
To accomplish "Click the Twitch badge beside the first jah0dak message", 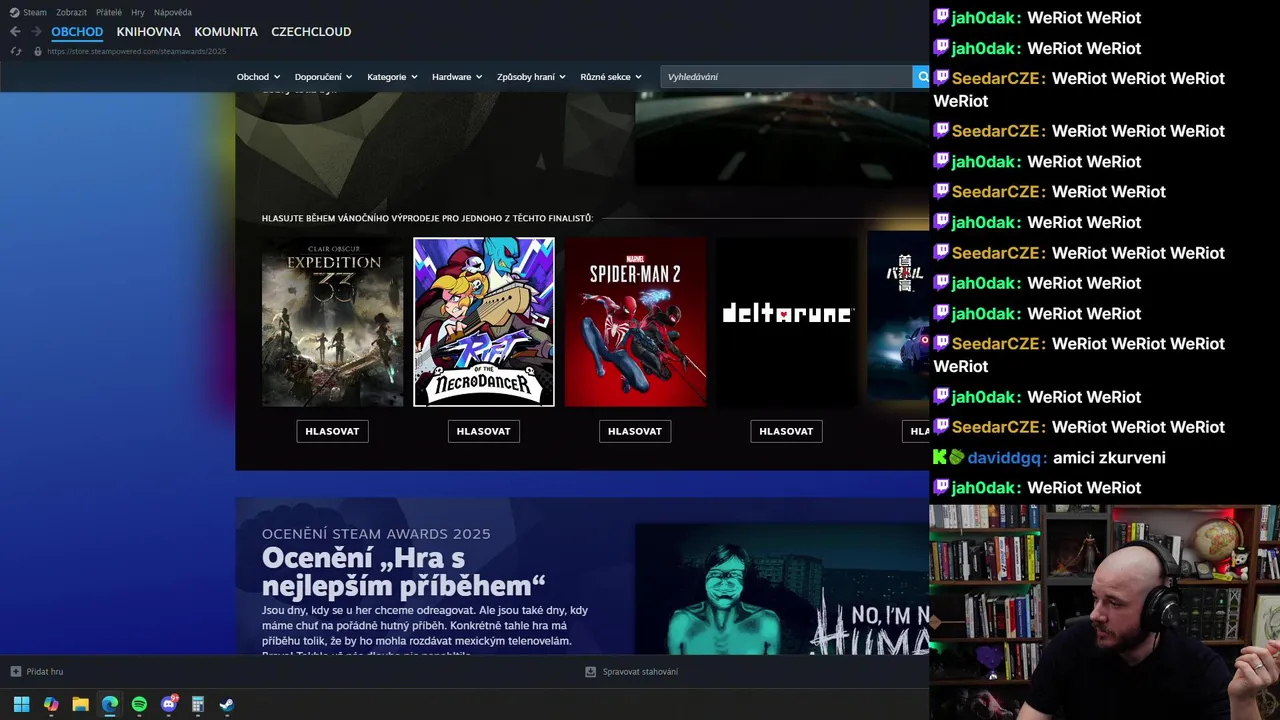I will click(x=941, y=17).
